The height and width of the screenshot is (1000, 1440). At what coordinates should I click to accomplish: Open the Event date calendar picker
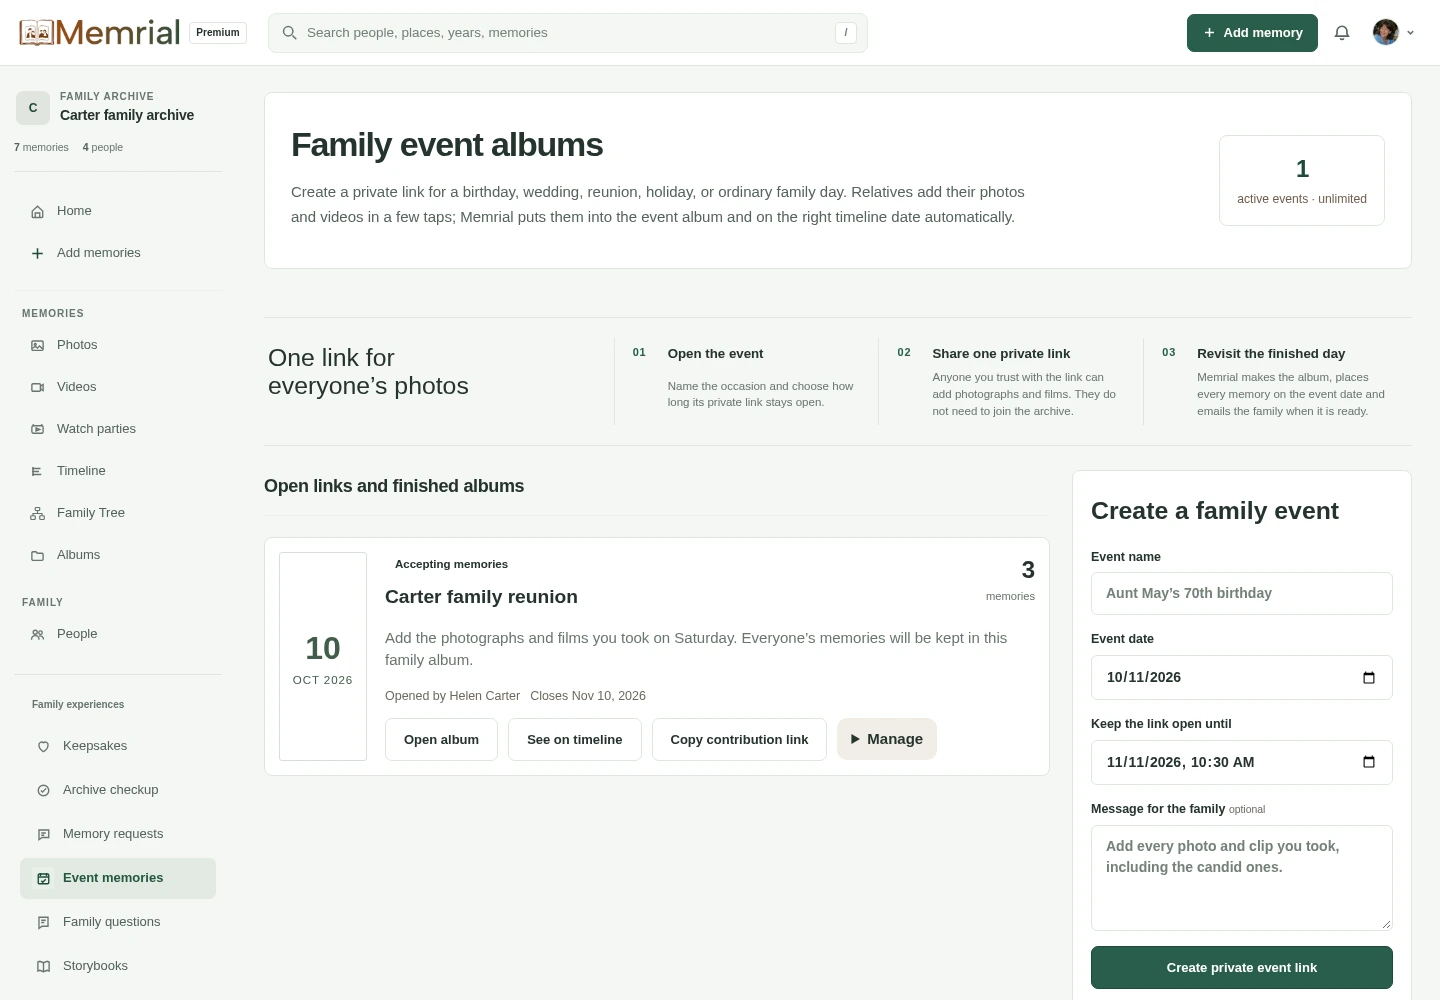pyautogui.click(x=1369, y=677)
